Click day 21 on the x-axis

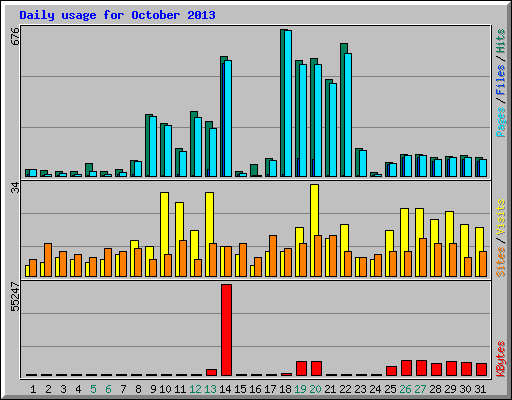point(330,389)
